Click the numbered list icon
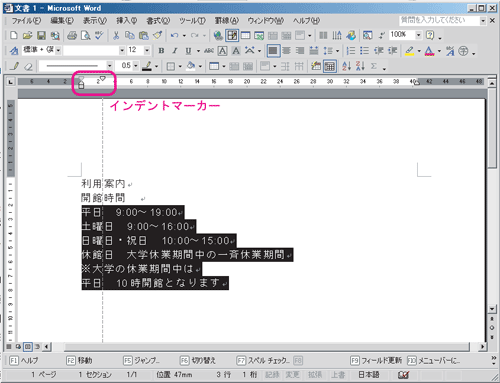 351,51
